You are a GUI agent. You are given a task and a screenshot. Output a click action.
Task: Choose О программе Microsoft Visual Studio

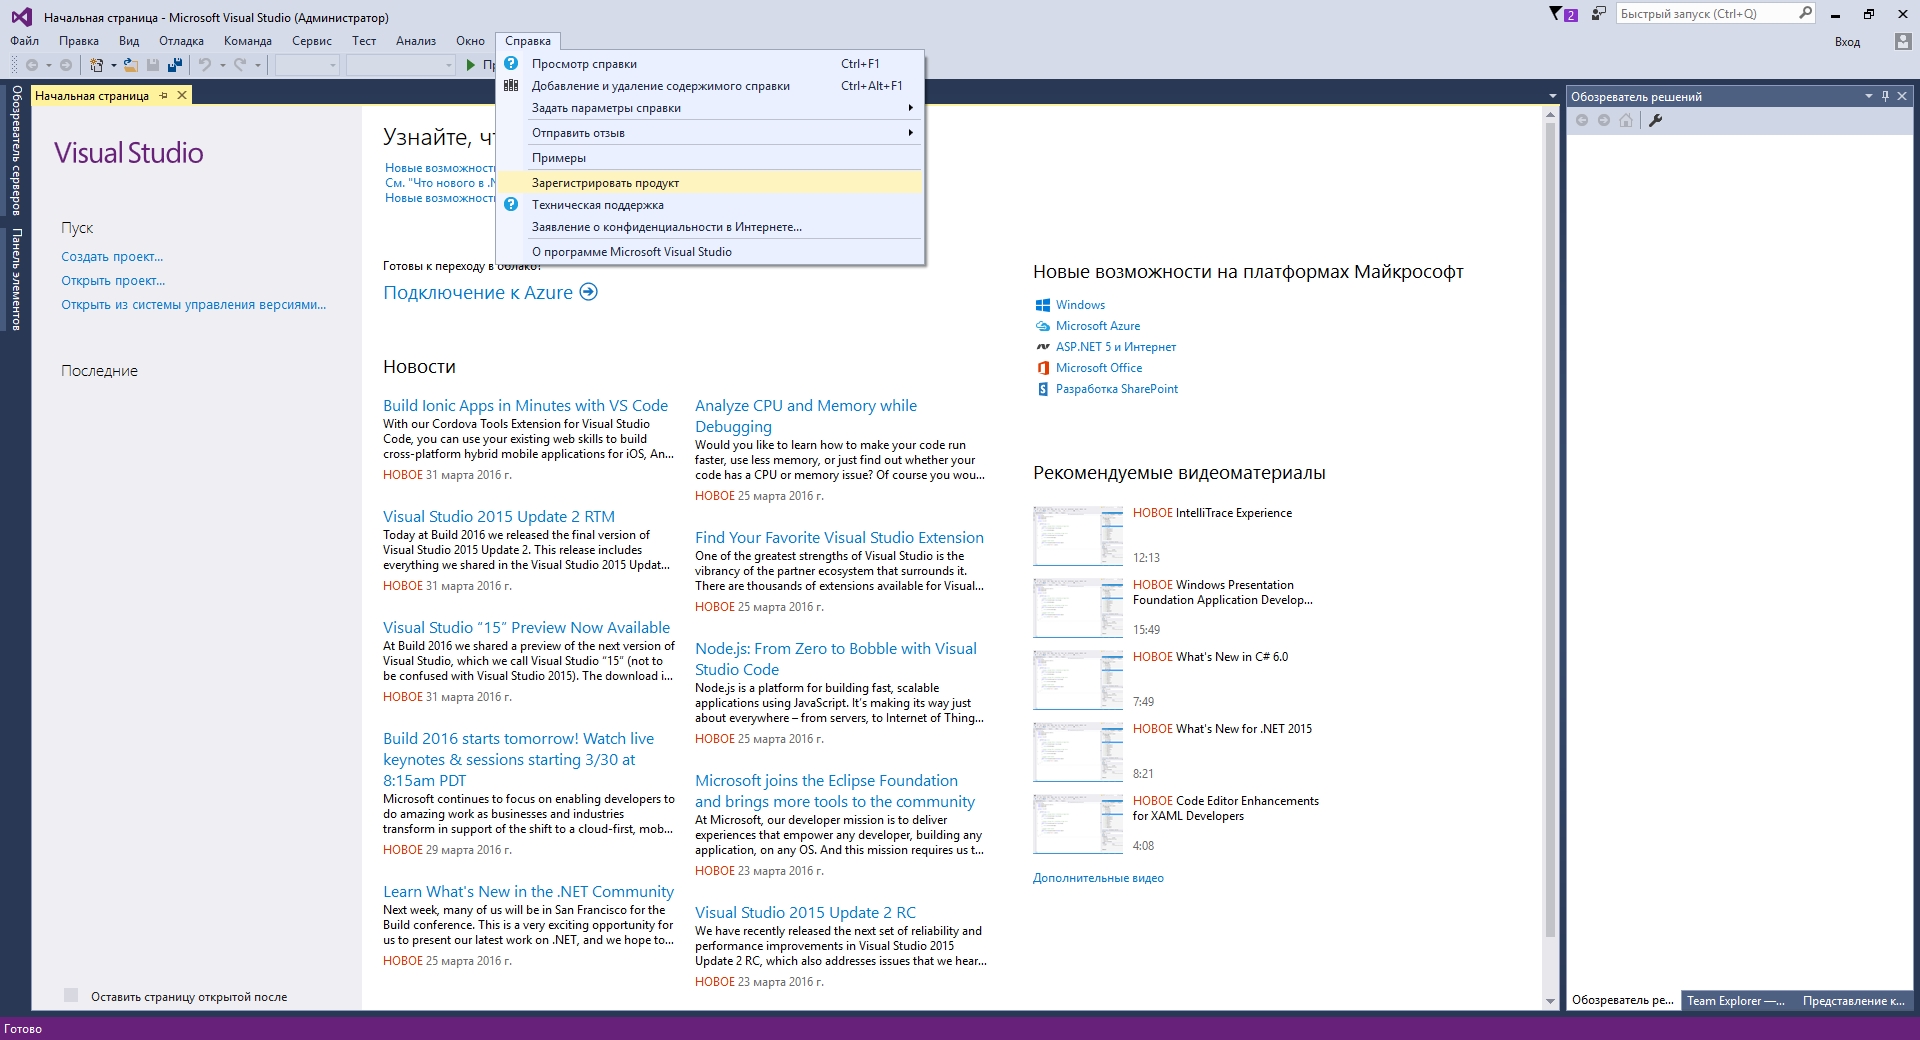[x=710, y=252]
